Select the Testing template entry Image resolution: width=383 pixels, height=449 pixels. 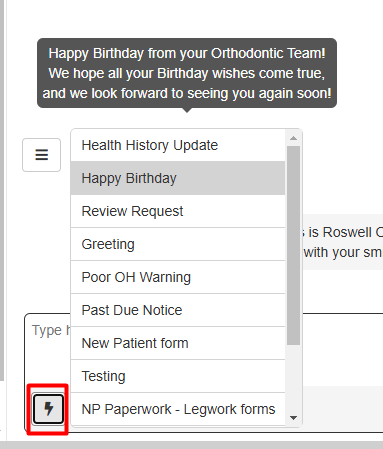coord(178,376)
